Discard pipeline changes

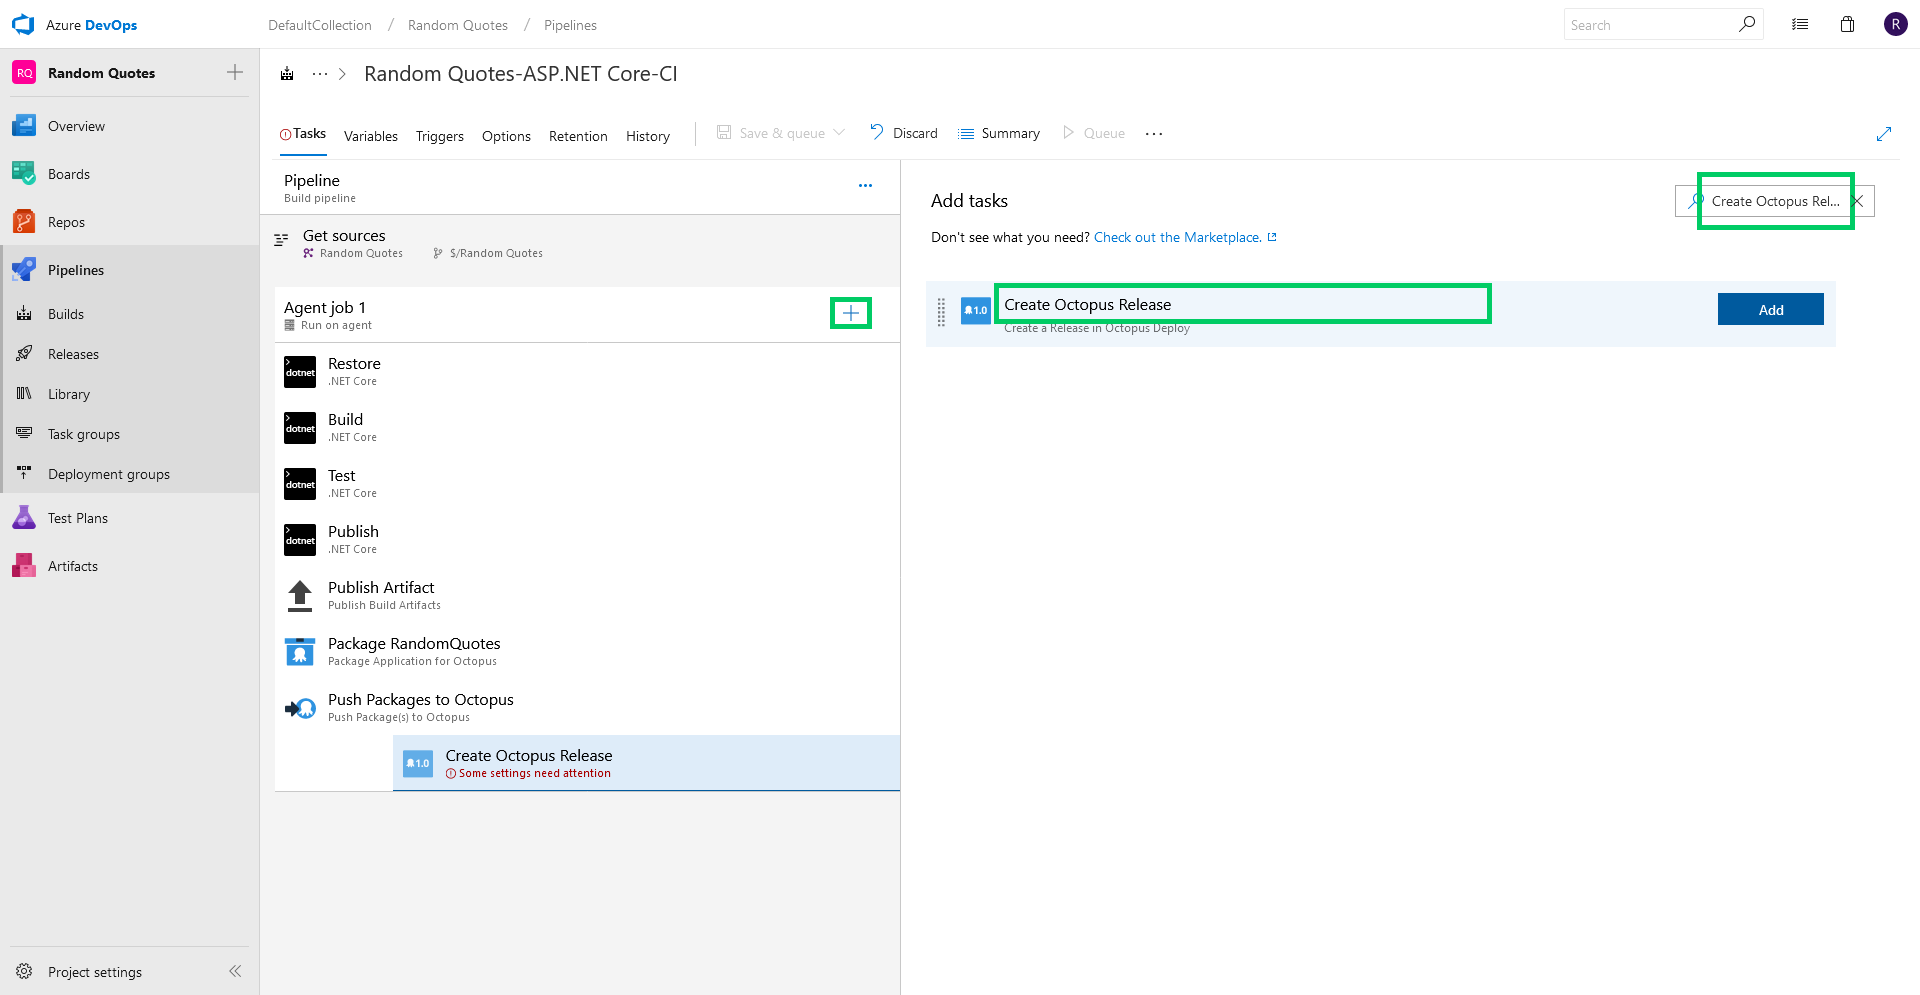[x=903, y=133]
